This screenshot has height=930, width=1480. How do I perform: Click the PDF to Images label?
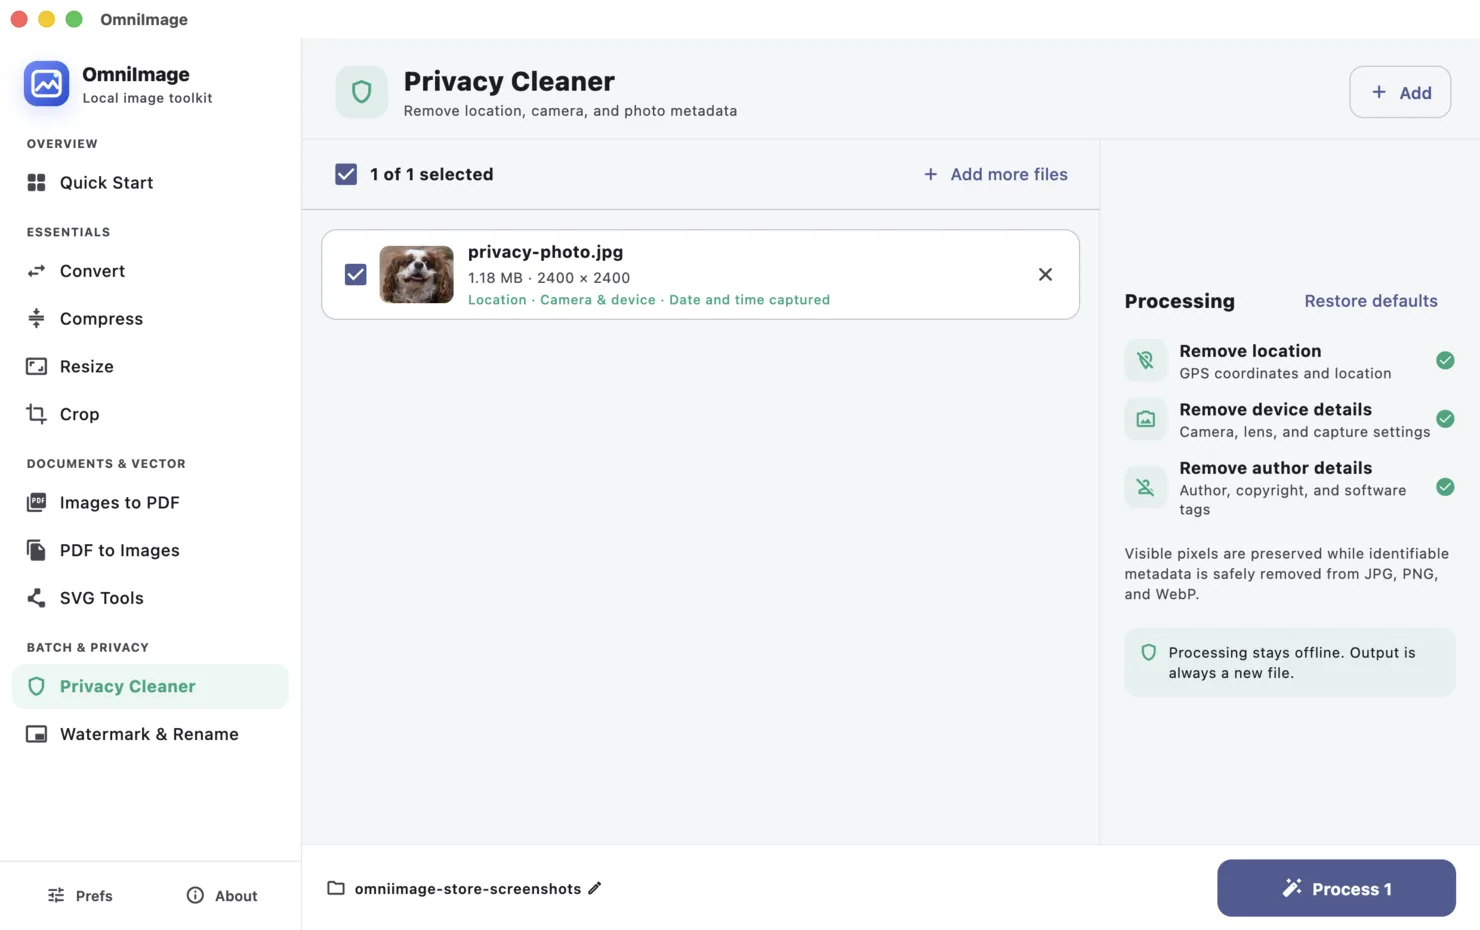[120, 550]
